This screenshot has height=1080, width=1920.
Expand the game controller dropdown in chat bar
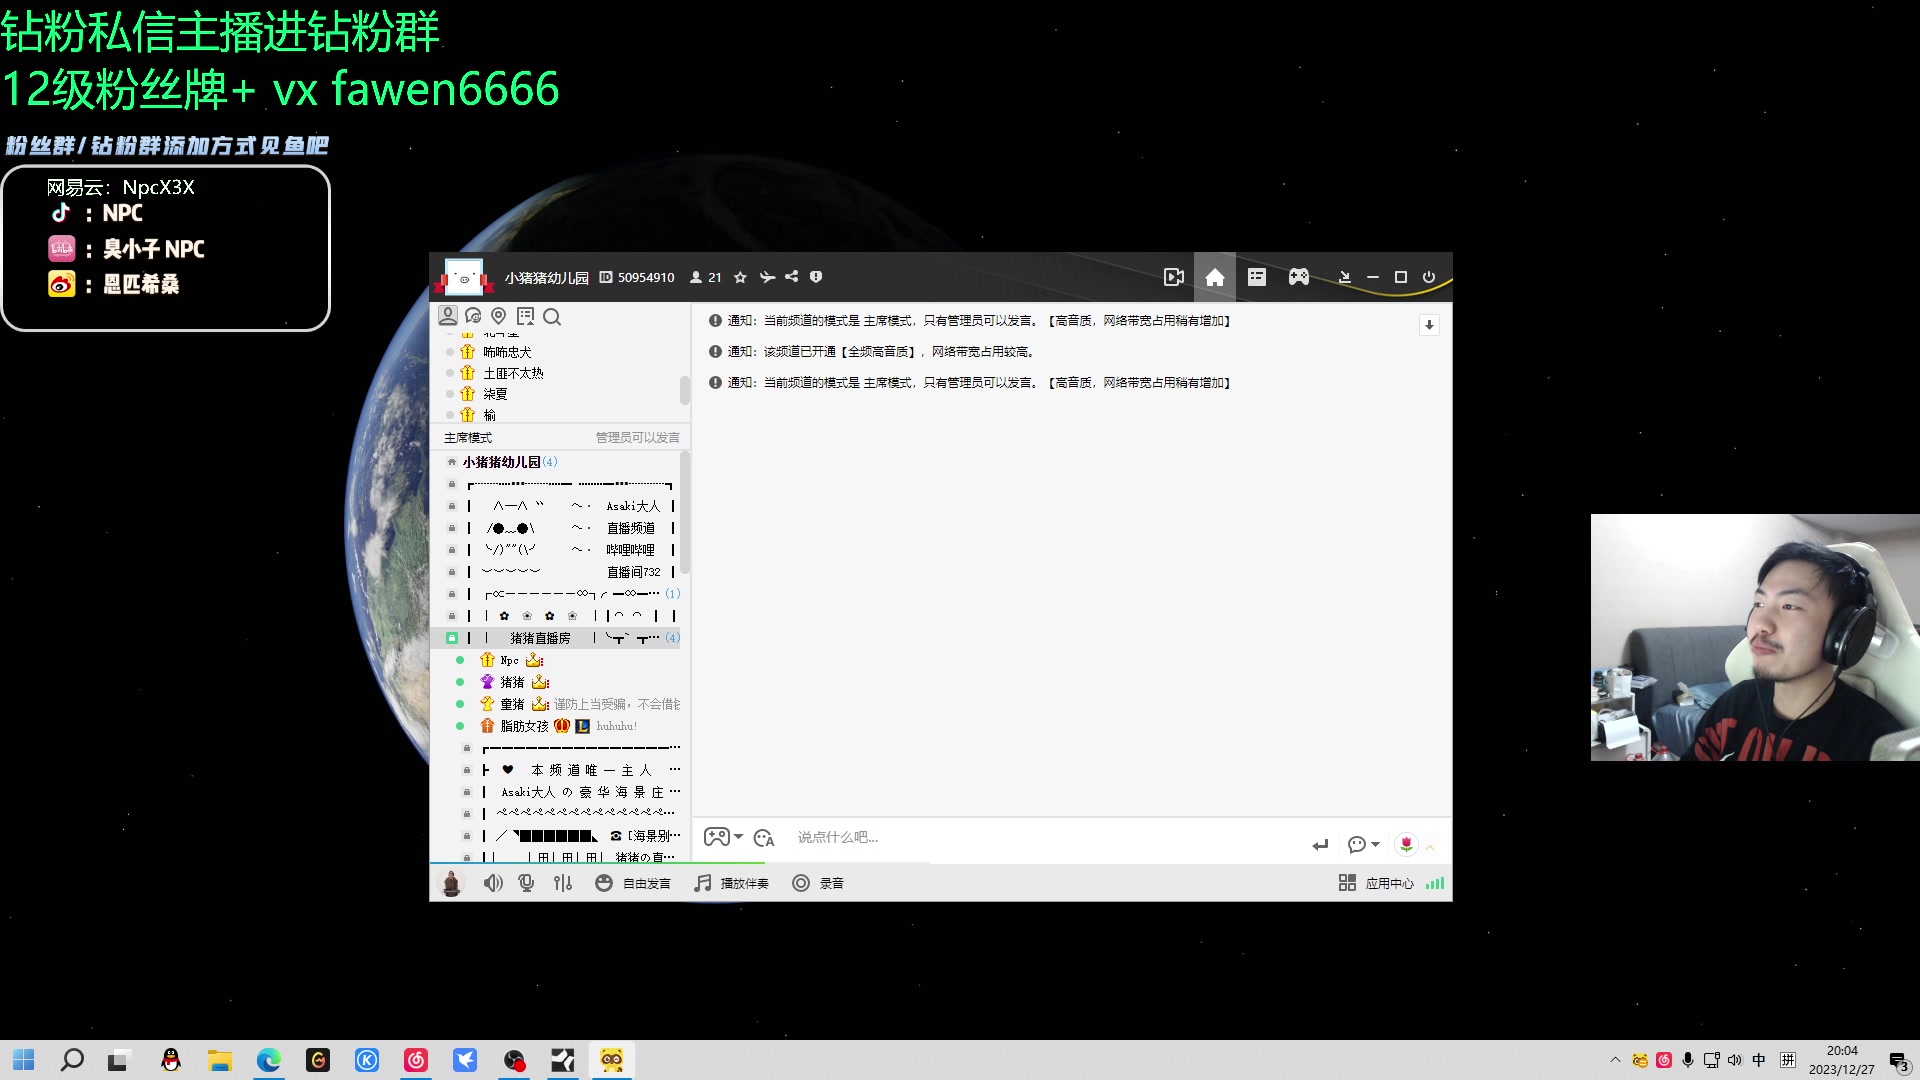point(739,837)
